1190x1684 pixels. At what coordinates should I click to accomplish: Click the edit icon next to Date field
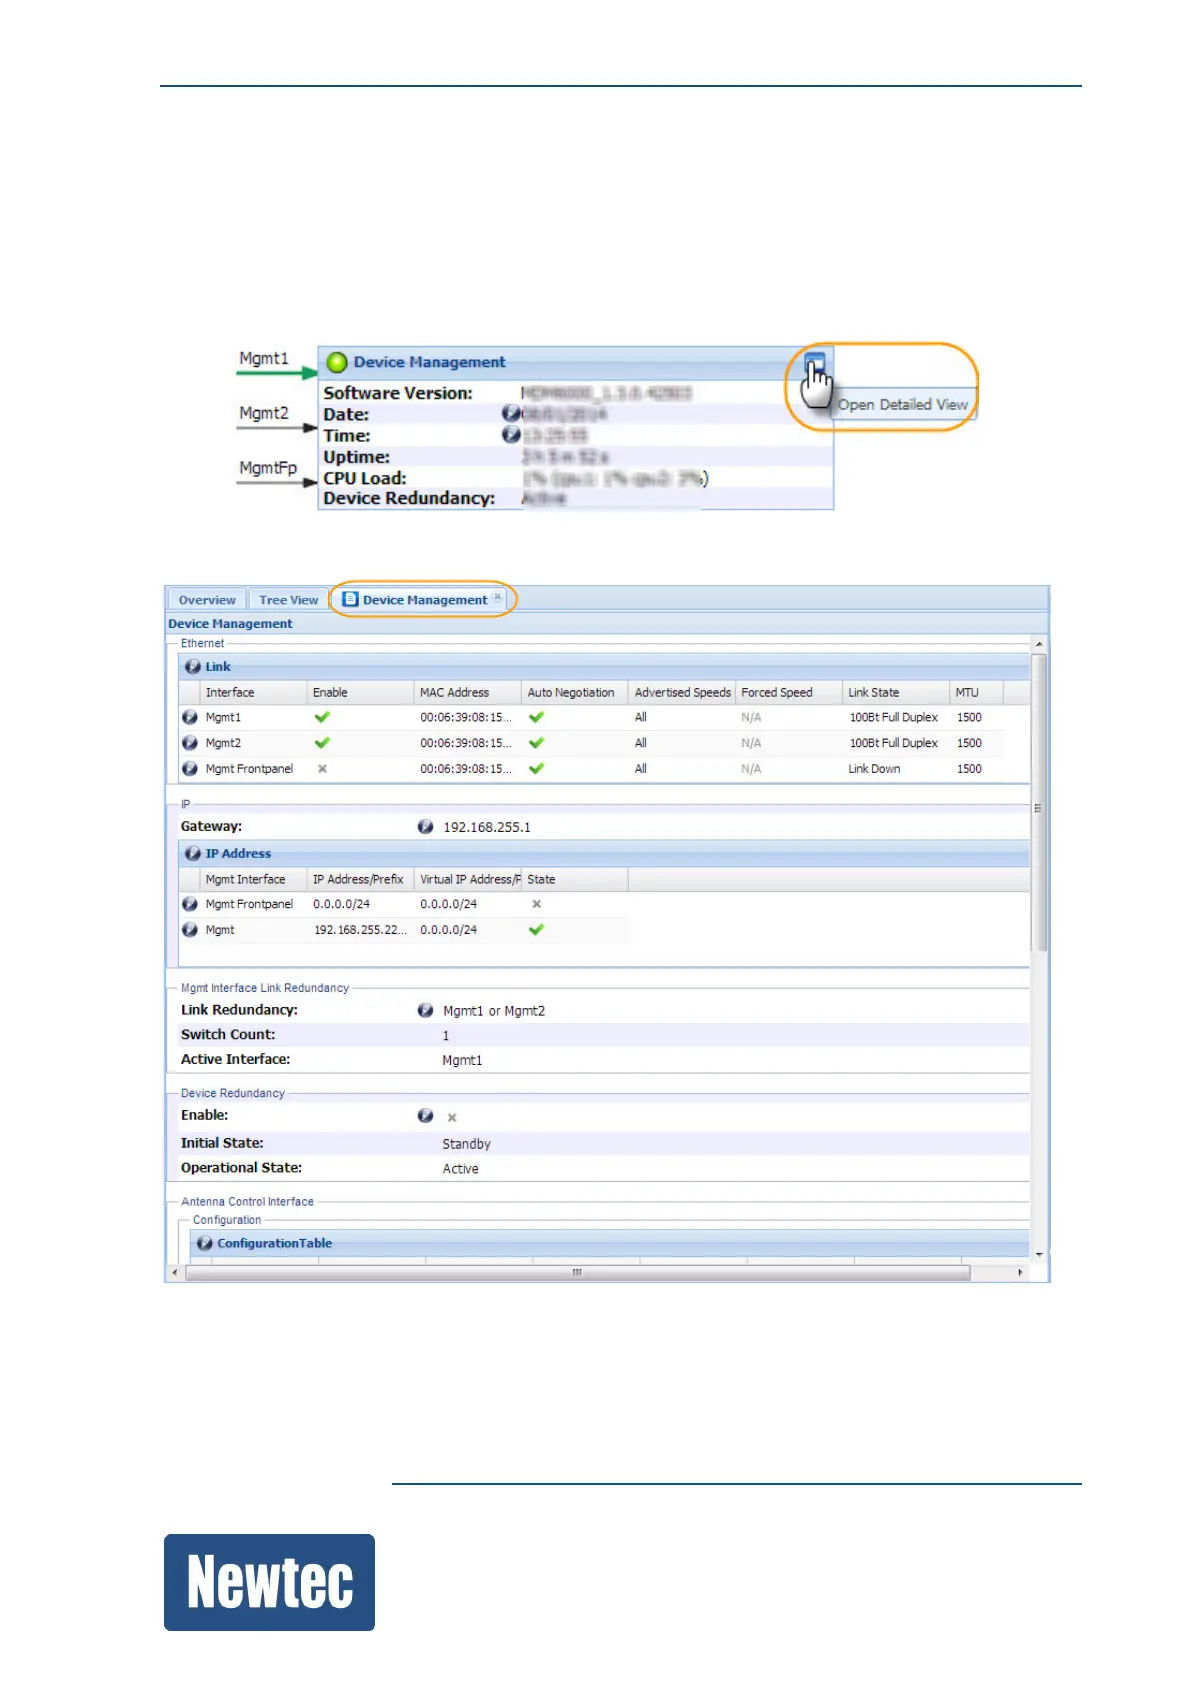pyautogui.click(x=511, y=414)
